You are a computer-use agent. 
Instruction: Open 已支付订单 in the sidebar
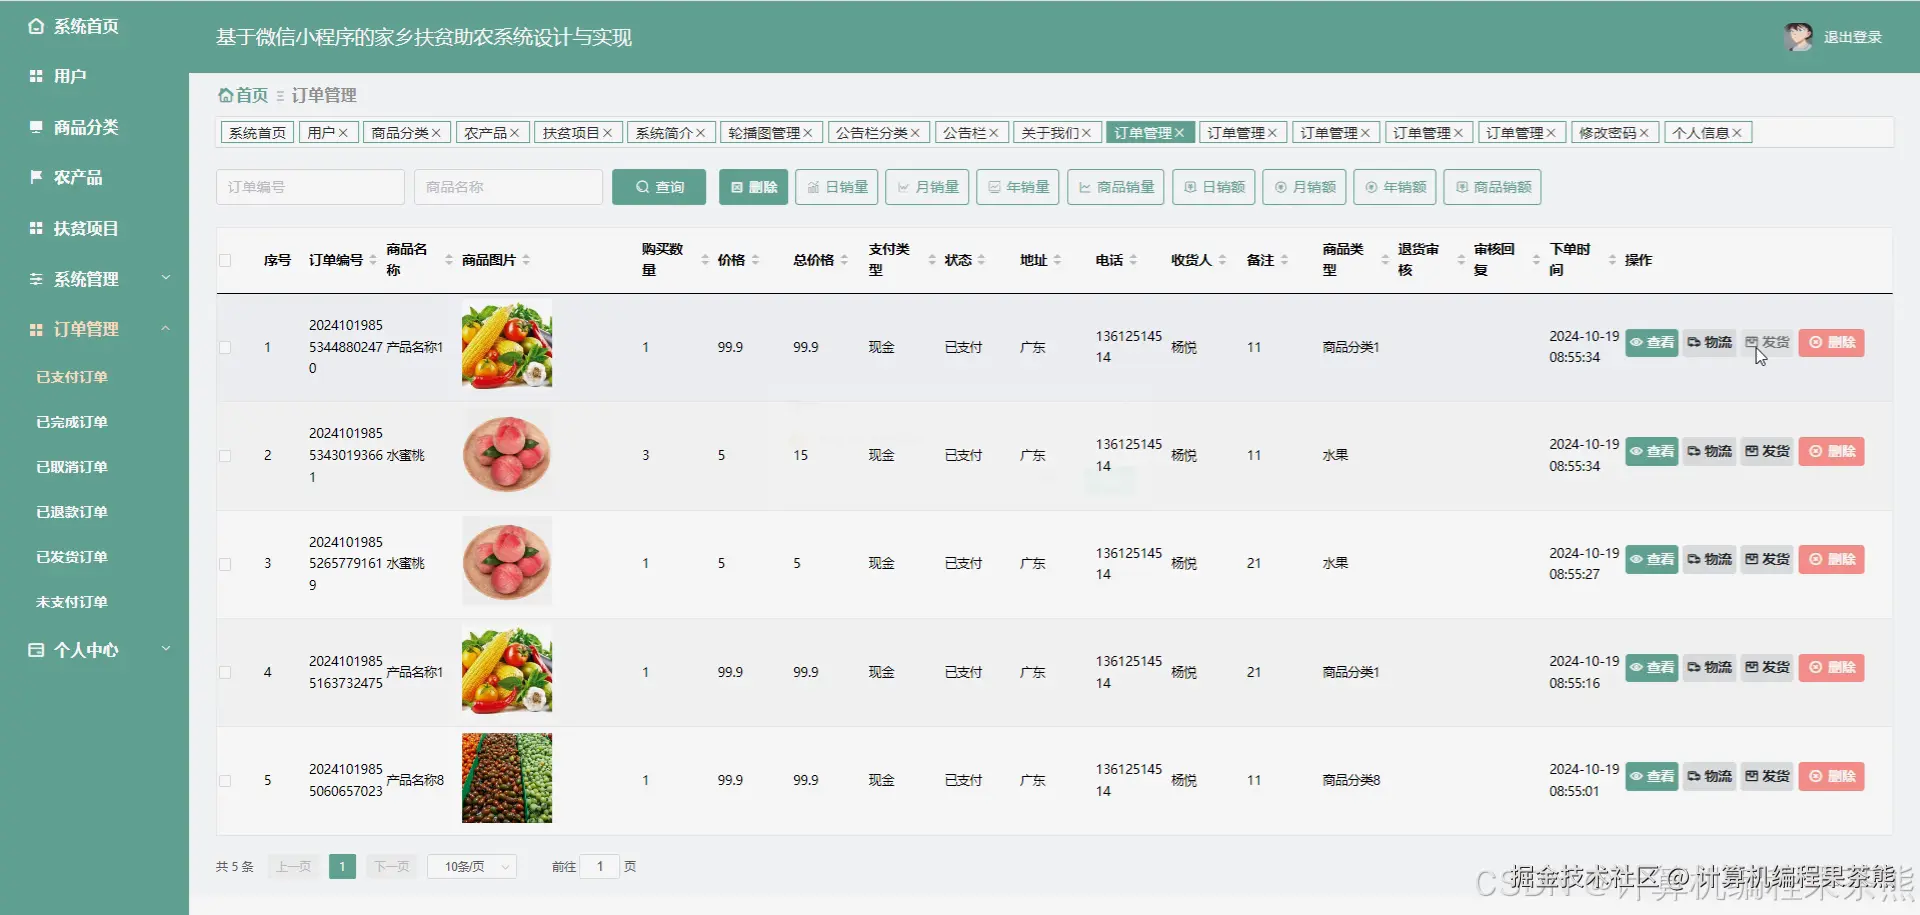coord(72,377)
